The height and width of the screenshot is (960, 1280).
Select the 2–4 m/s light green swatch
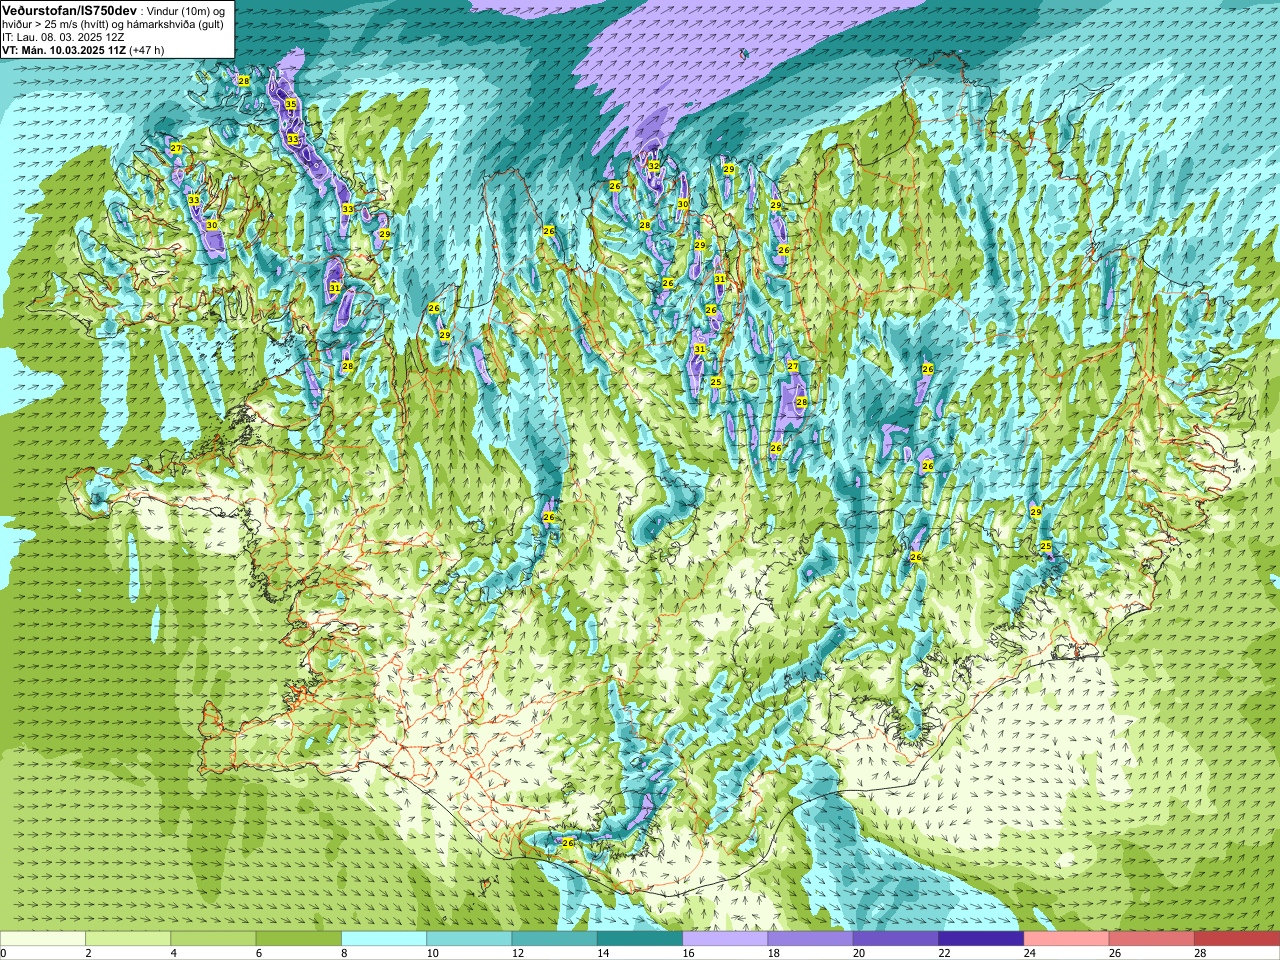pos(128,939)
